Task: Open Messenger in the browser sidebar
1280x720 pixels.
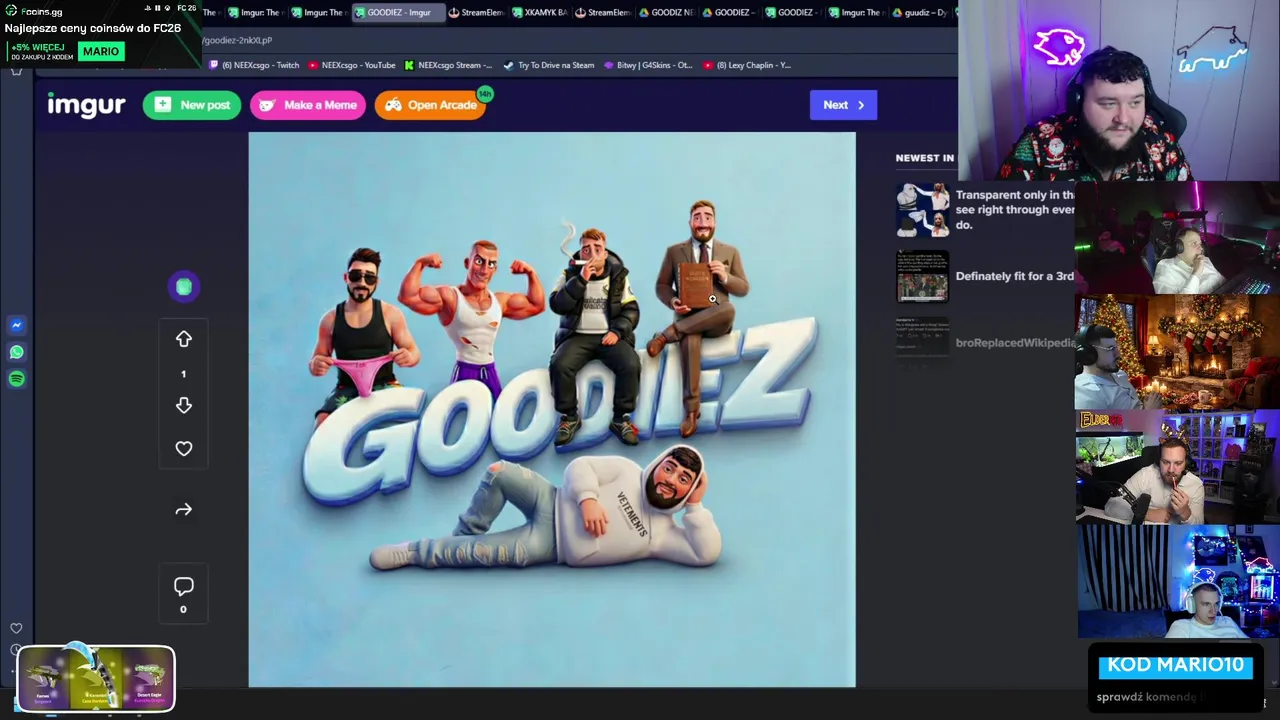Action: [17, 325]
